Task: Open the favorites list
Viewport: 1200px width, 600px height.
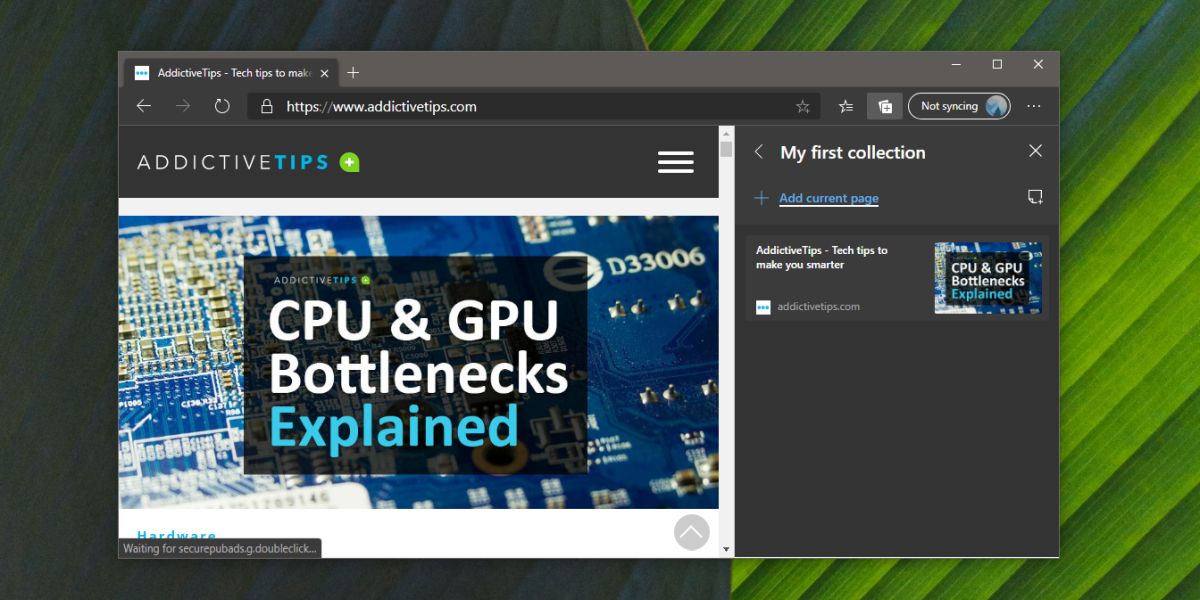Action: click(x=846, y=106)
